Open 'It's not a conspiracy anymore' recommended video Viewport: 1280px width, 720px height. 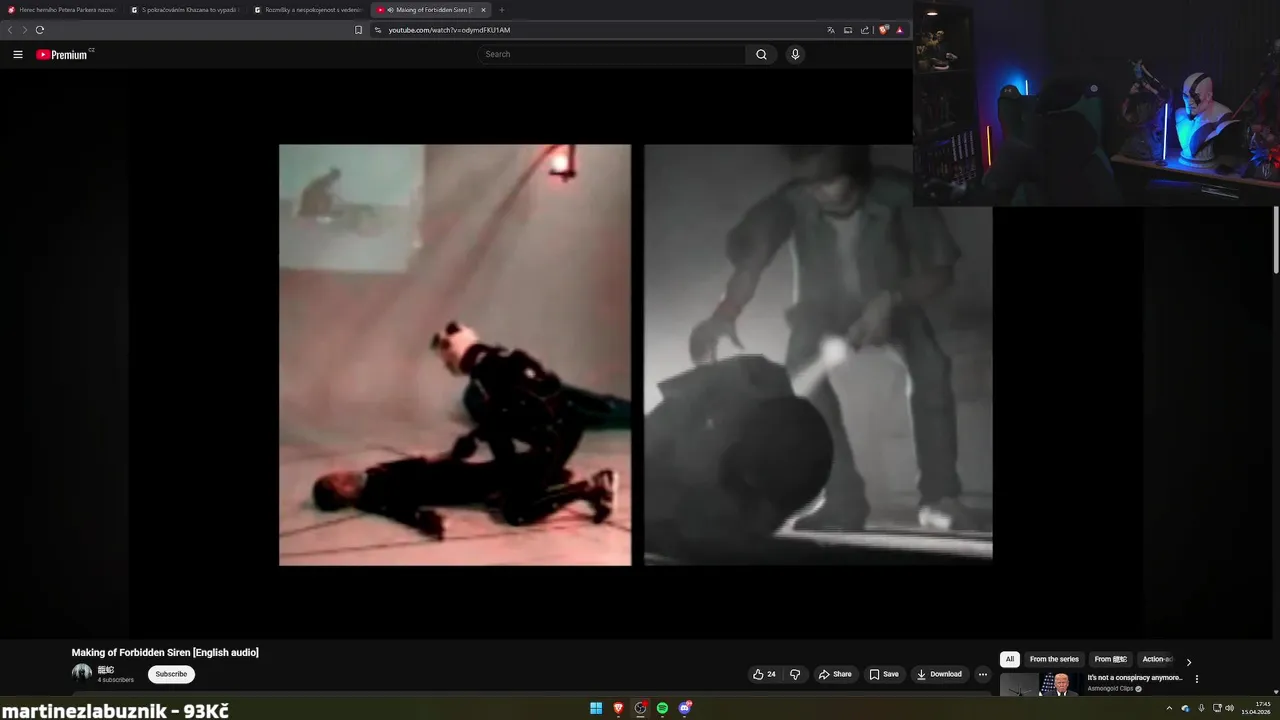click(1134, 678)
